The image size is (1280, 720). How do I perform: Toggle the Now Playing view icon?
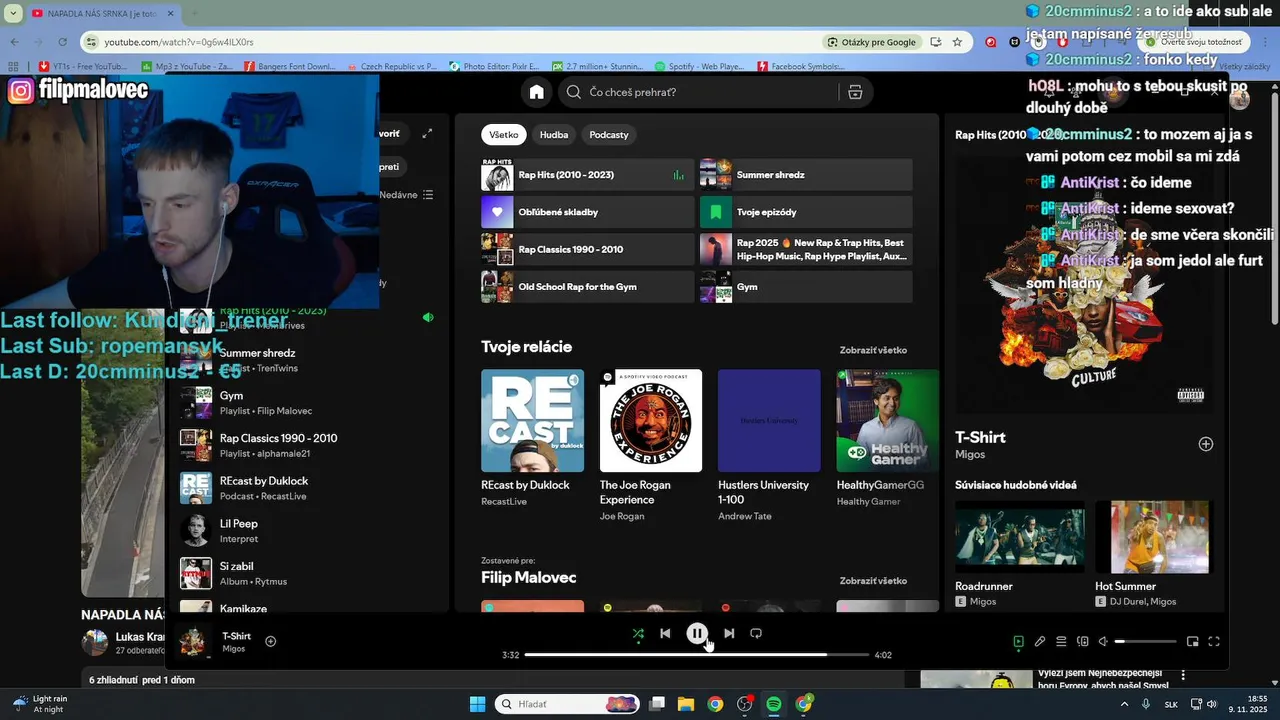pos(1018,642)
